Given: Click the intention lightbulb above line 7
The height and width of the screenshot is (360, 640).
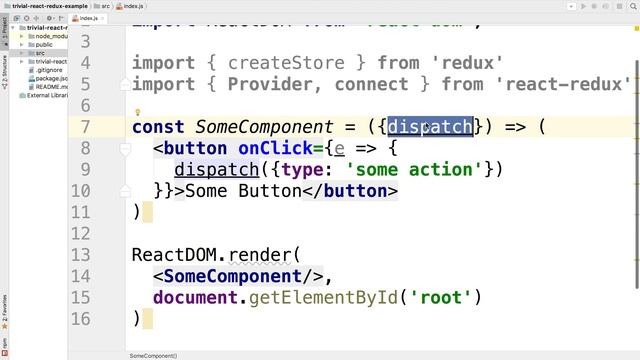Looking at the screenshot, I should click(138, 112).
